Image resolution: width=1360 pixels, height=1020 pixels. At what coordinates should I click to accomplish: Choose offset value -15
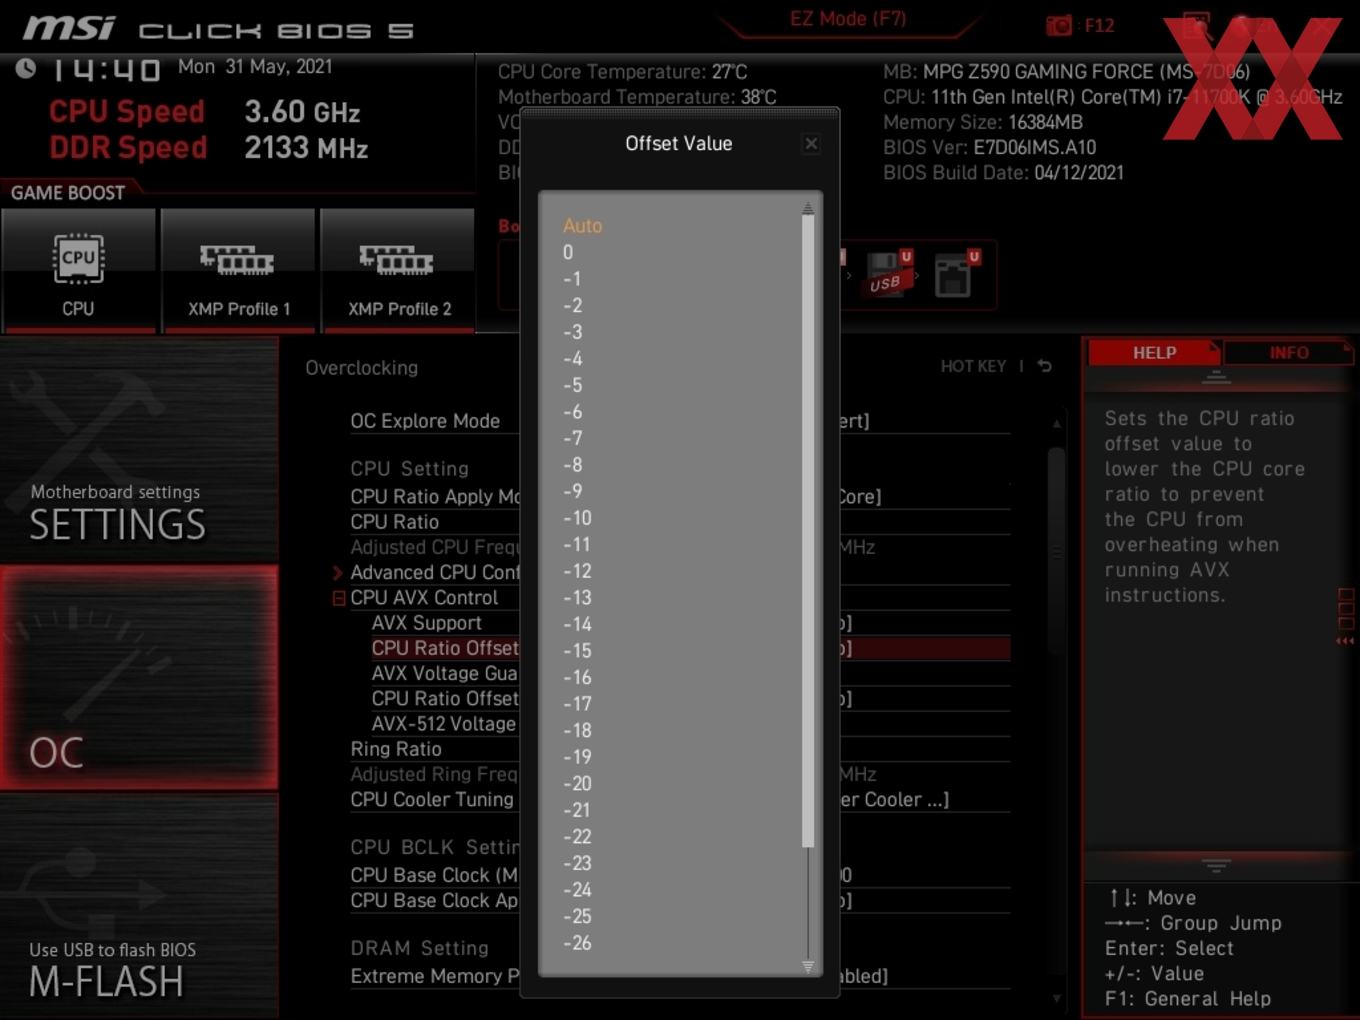tap(577, 651)
